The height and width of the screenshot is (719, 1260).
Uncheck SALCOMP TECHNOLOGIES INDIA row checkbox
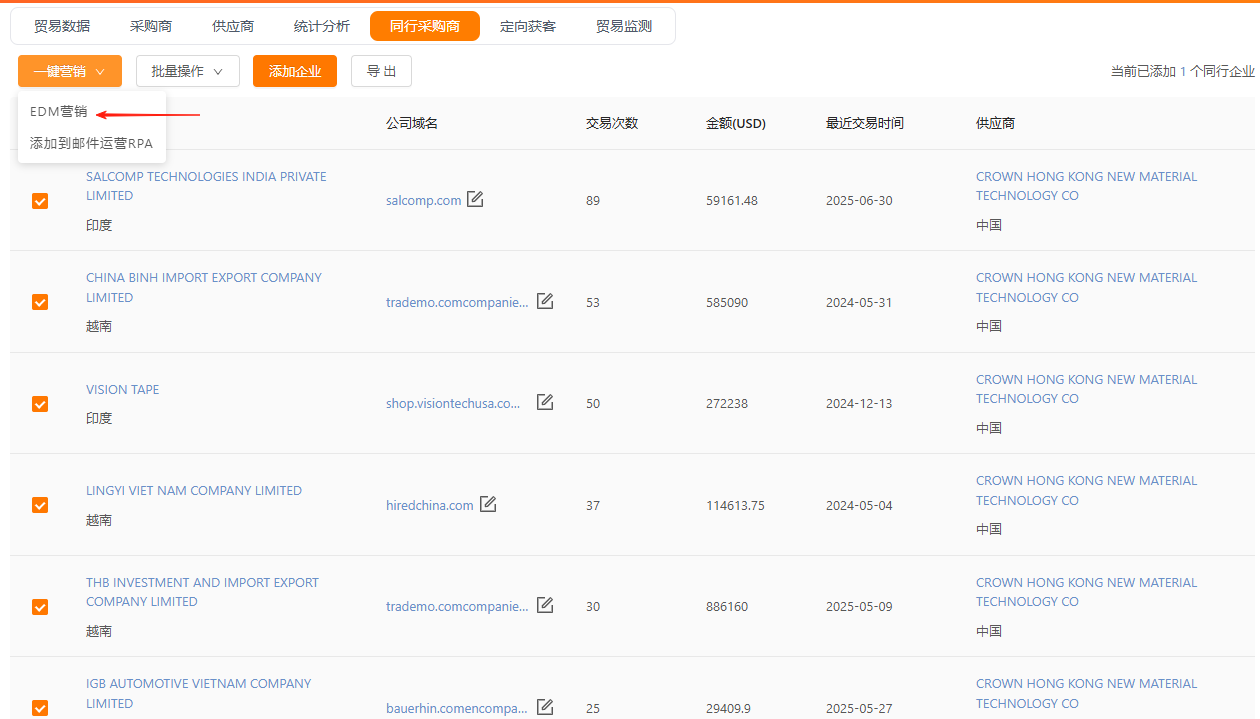click(40, 201)
